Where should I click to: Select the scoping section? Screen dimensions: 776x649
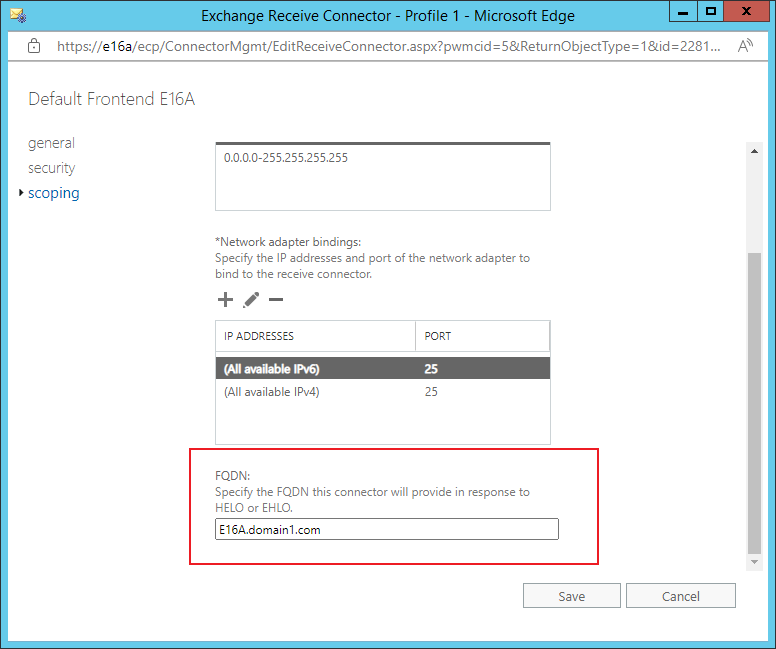[x=53, y=193]
